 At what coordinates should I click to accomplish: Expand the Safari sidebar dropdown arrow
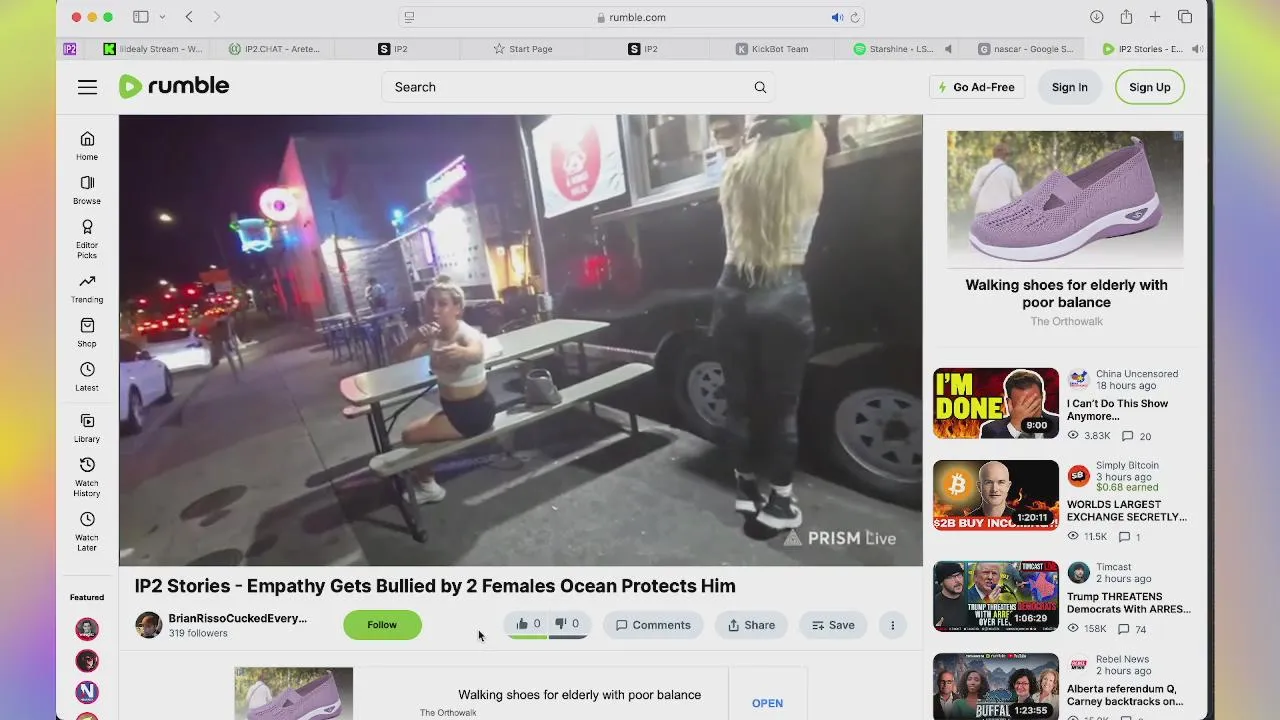pos(162,17)
